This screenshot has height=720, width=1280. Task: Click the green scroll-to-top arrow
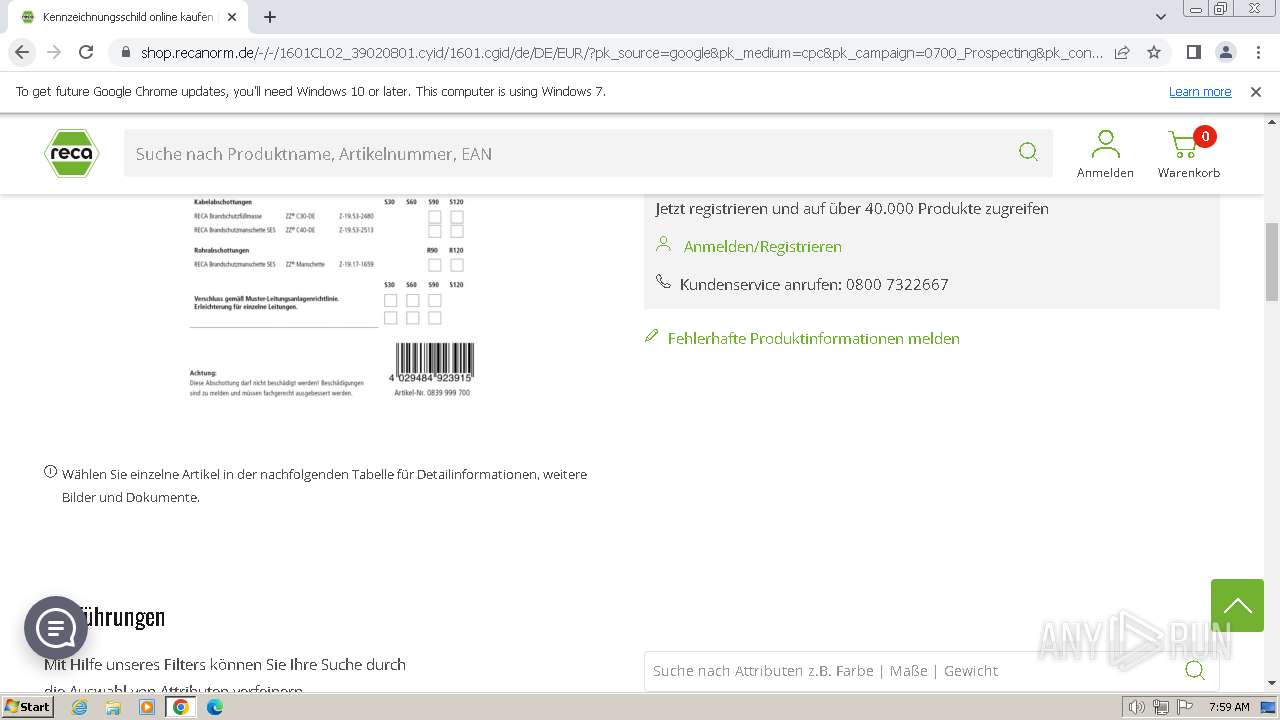[1237, 605]
